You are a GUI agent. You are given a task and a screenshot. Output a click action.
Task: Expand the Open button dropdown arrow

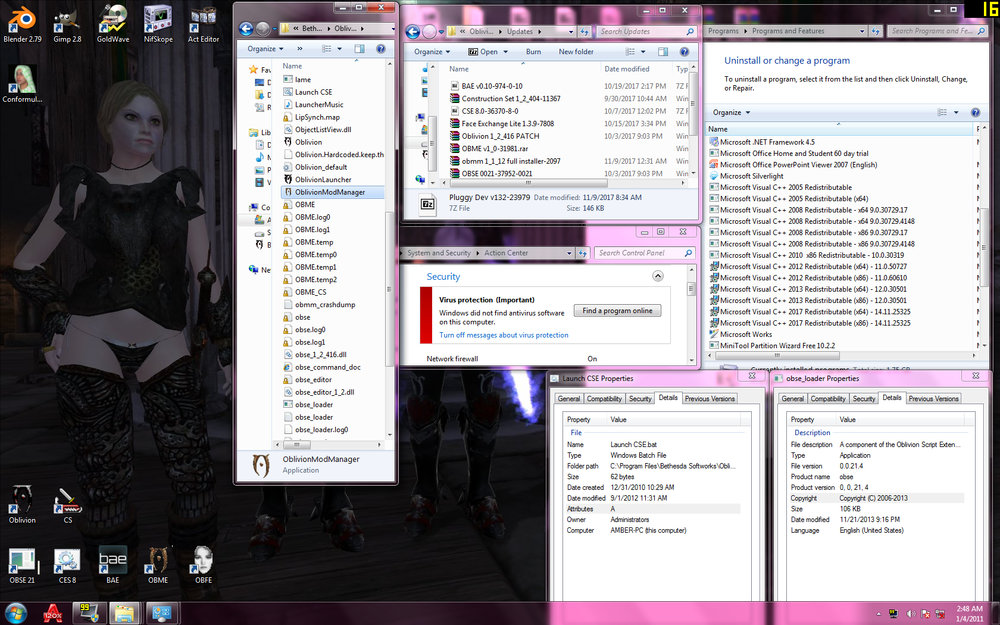coord(506,52)
